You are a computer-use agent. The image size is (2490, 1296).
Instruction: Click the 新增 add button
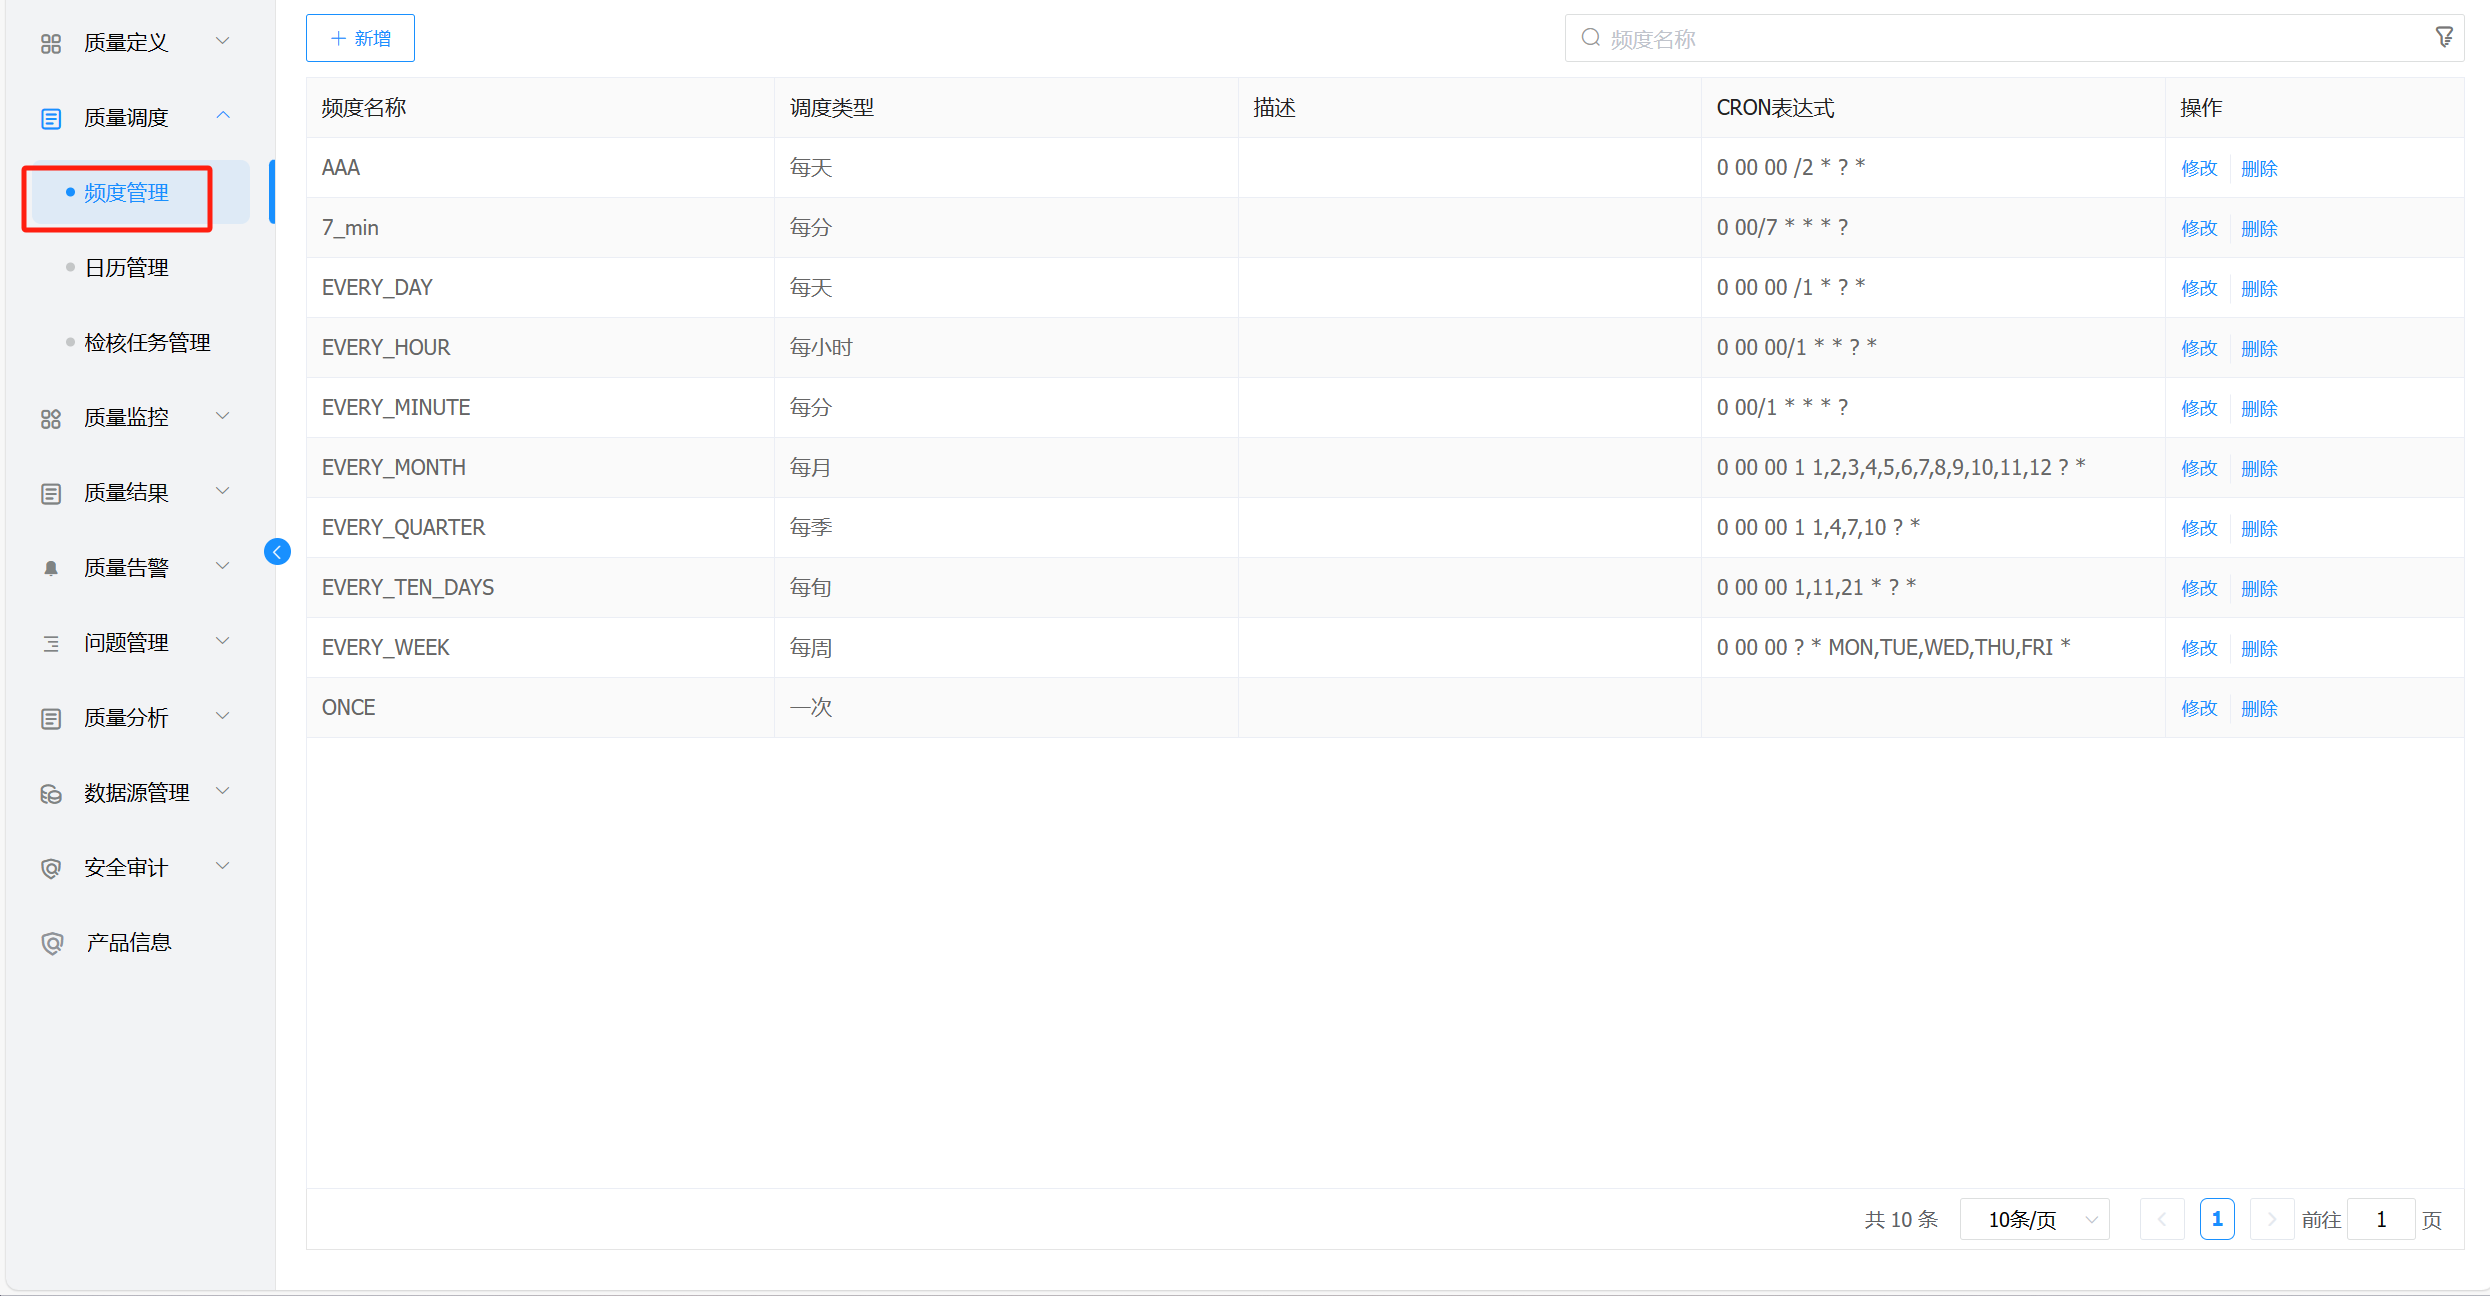click(x=360, y=38)
